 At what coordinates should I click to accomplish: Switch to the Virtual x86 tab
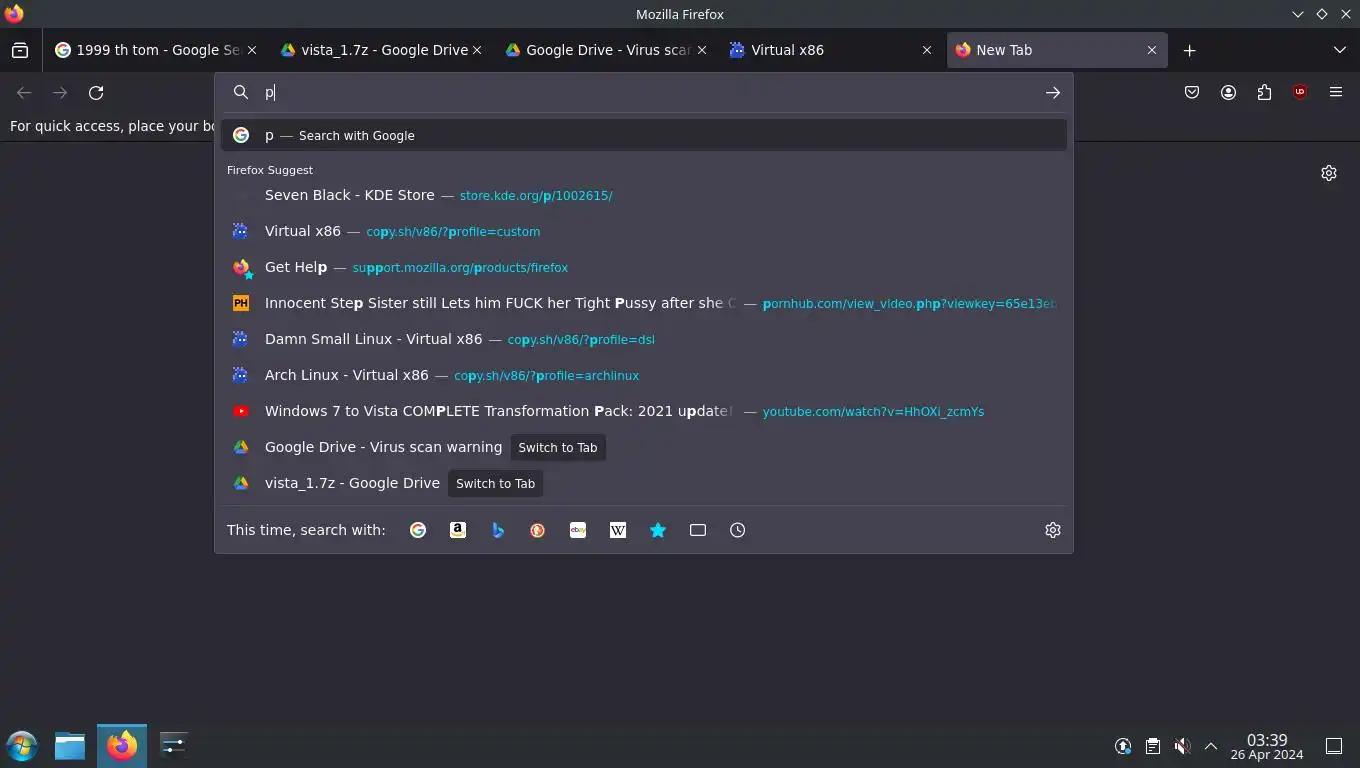click(831, 50)
